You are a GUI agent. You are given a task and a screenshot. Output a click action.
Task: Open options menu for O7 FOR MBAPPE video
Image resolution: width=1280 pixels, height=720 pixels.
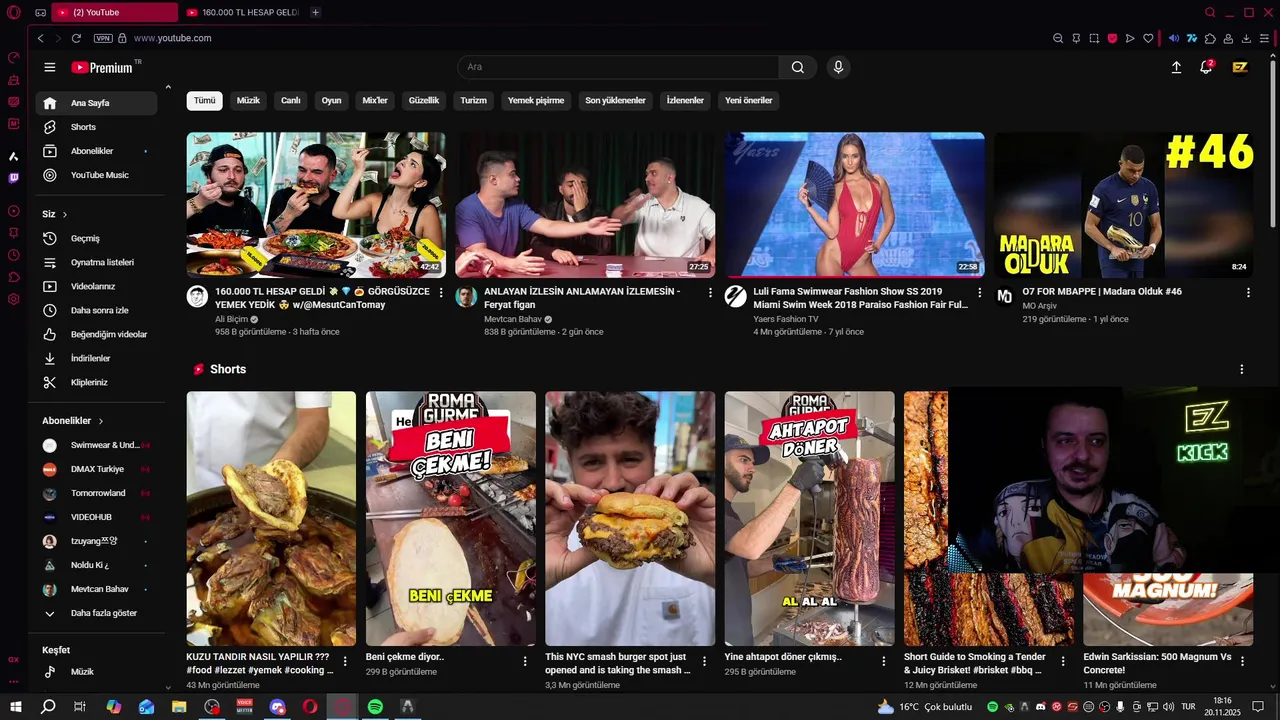1248,293
